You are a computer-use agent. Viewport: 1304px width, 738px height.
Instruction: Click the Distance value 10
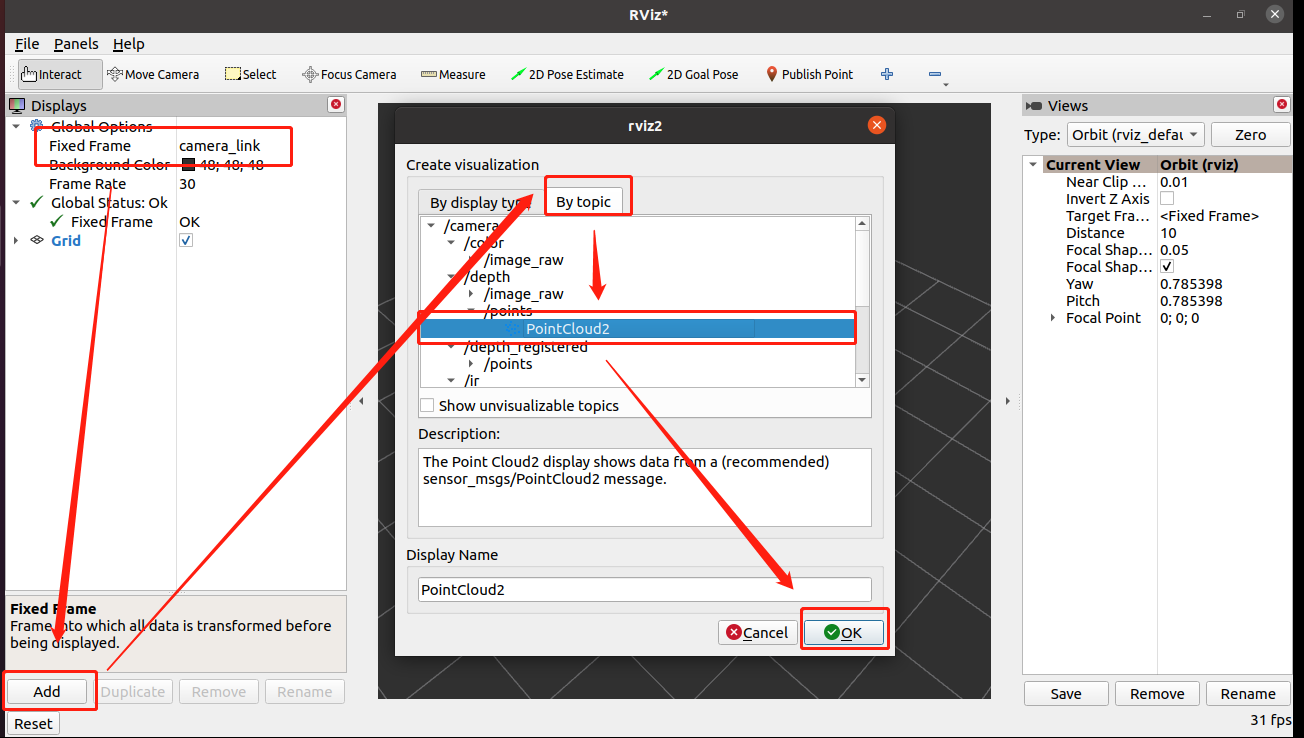[1168, 233]
